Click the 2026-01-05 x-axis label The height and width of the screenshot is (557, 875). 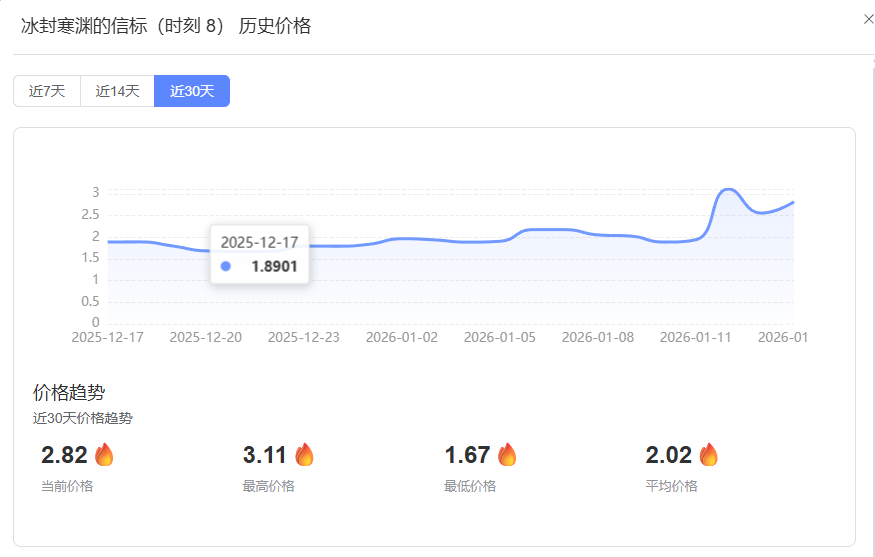tap(499, 337)
